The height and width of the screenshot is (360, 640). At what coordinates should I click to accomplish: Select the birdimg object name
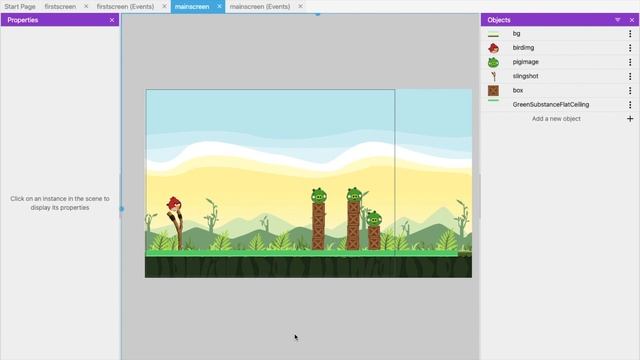pyautogui.click(x=523, y=48)
